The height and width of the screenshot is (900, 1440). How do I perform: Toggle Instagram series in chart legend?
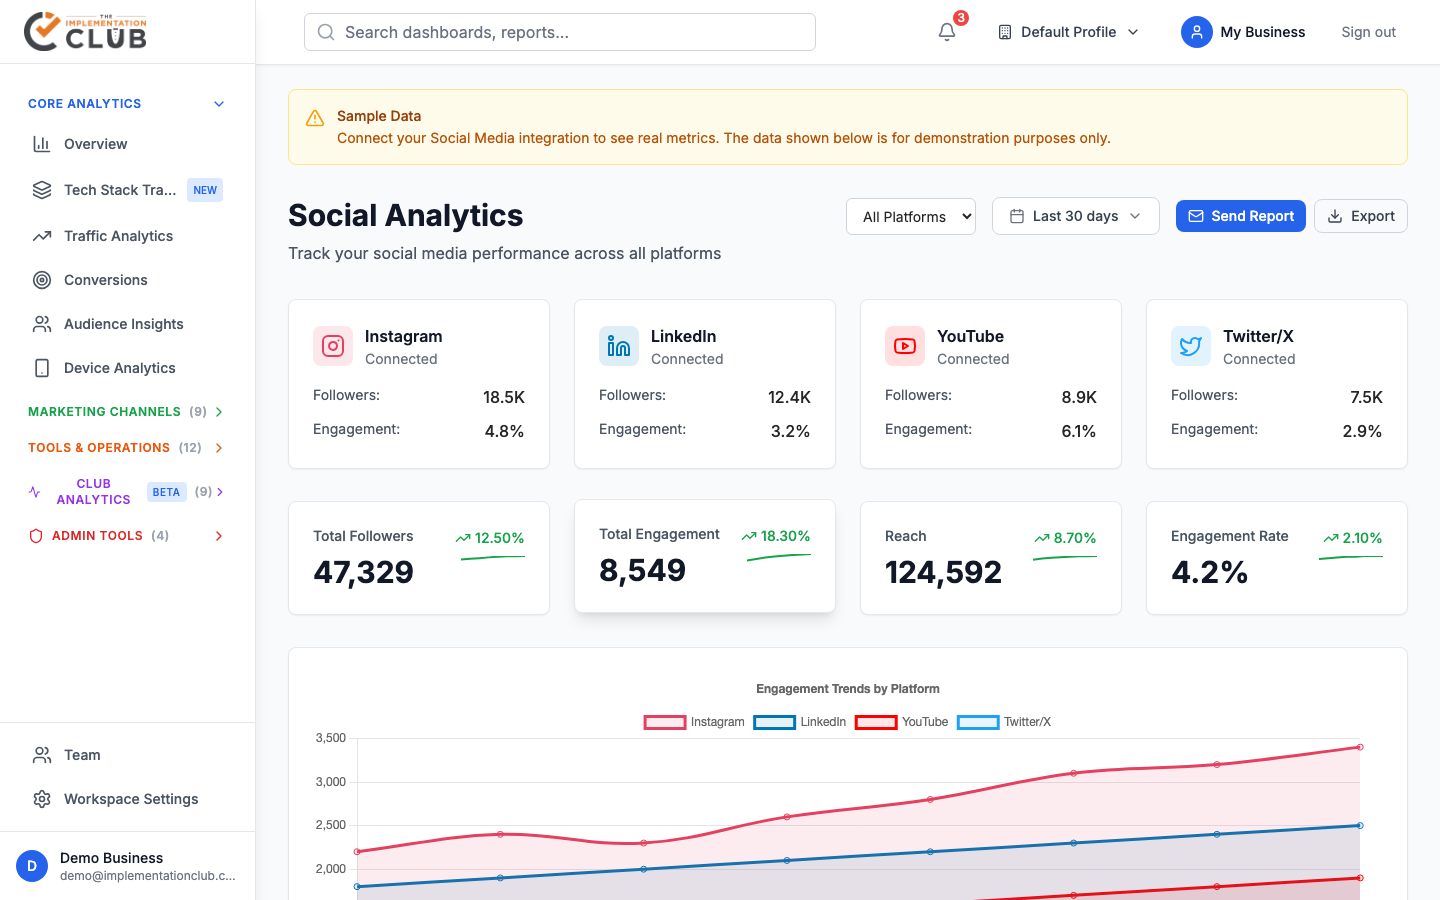point(695,722)
